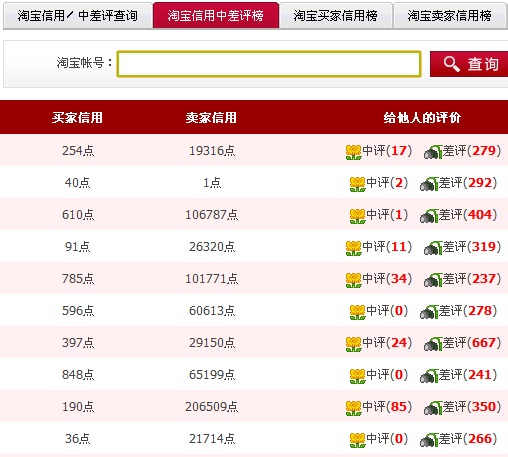This screenshot has width=508, height=457.
Task: Click the grey negative-review icon beside 差评(279)
Action: 433,152
